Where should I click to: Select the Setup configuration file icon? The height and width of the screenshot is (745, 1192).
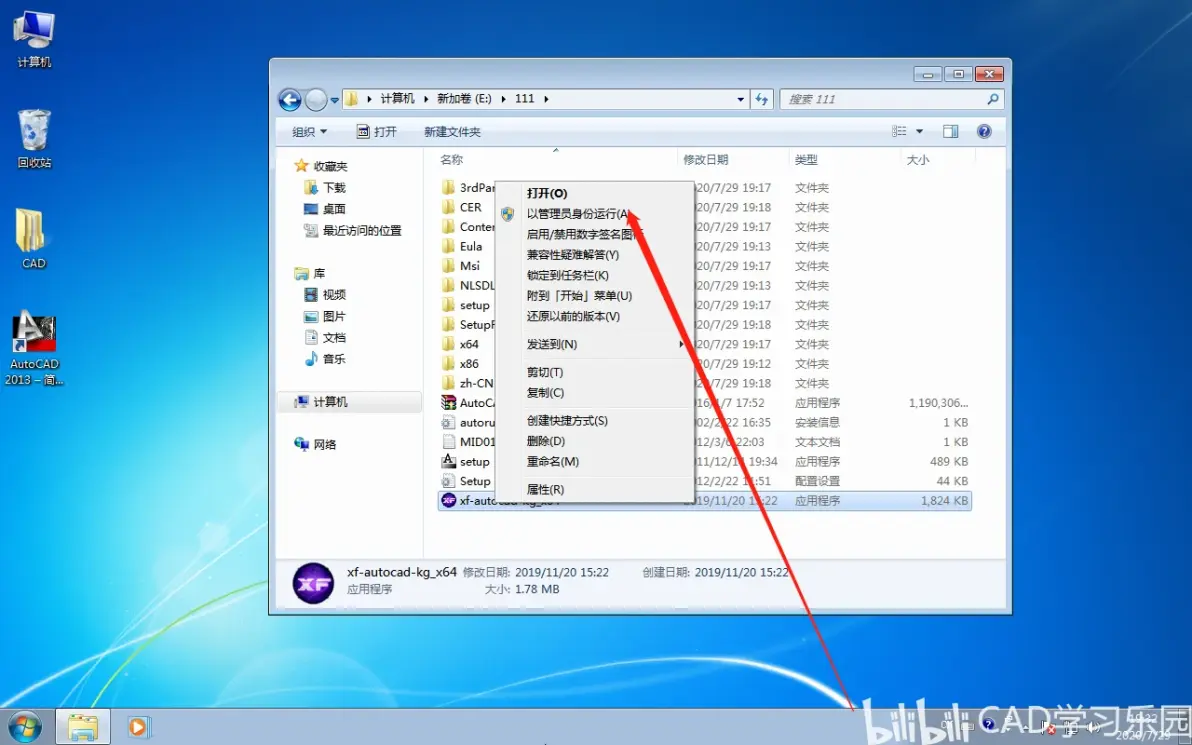(449, 481)
